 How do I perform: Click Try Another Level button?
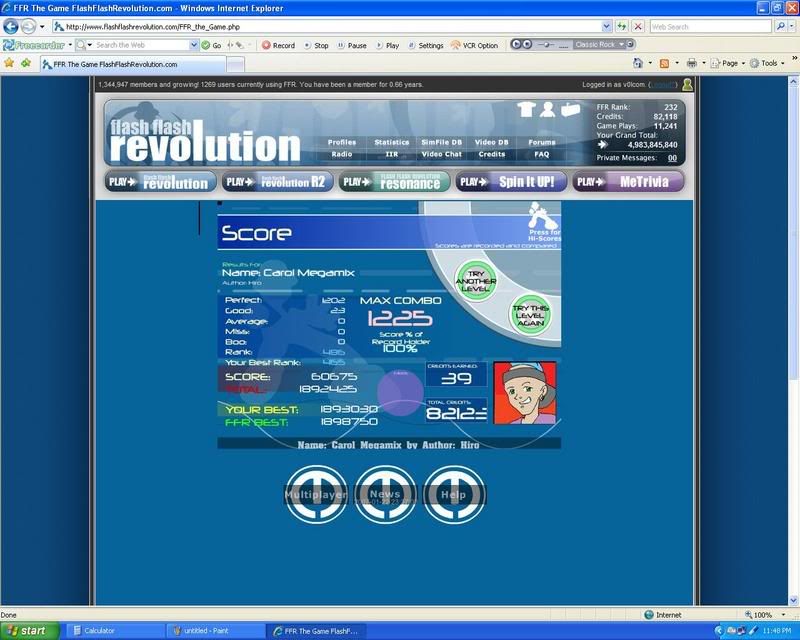(476, 281)
